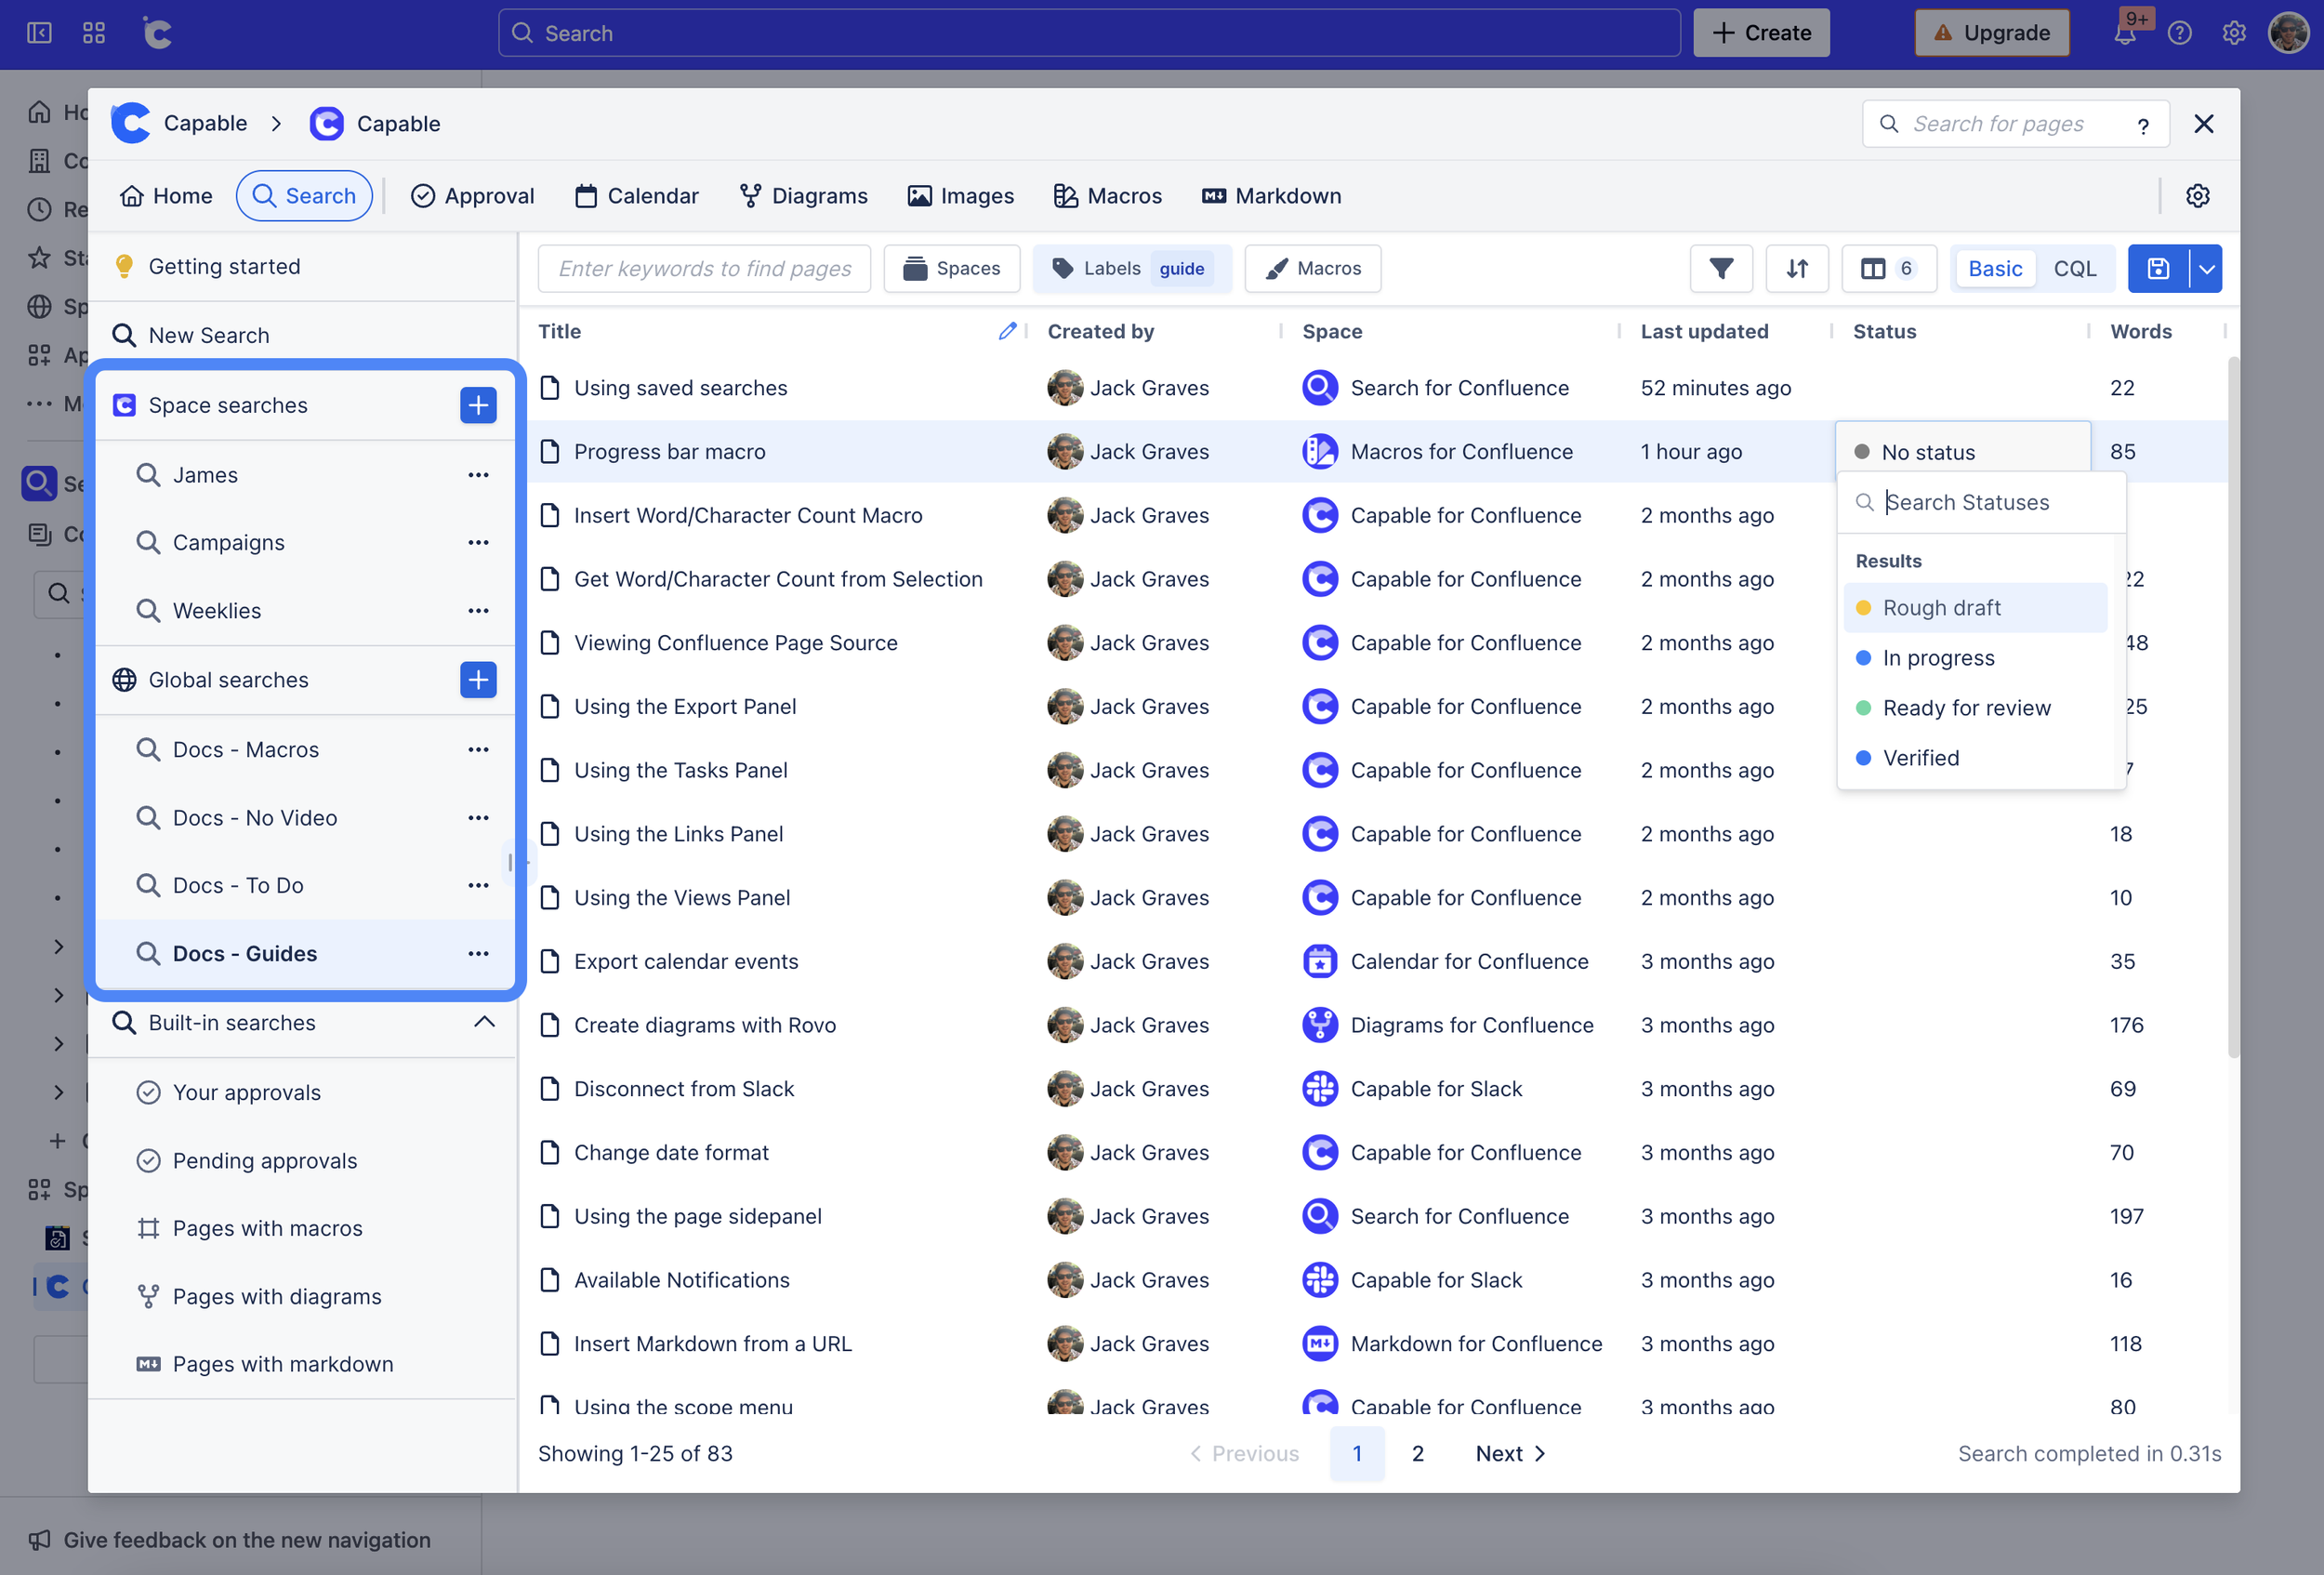Collapse the Built-in searches section
The width and height of the screenshot is (2324, 1575).
pos(484,1022)
